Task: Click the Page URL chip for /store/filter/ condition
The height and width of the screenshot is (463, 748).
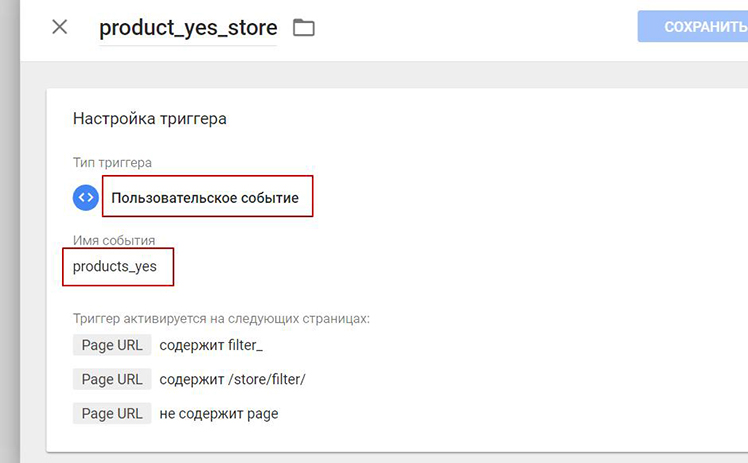Action: pyautogui.click(x=112, y=379)
